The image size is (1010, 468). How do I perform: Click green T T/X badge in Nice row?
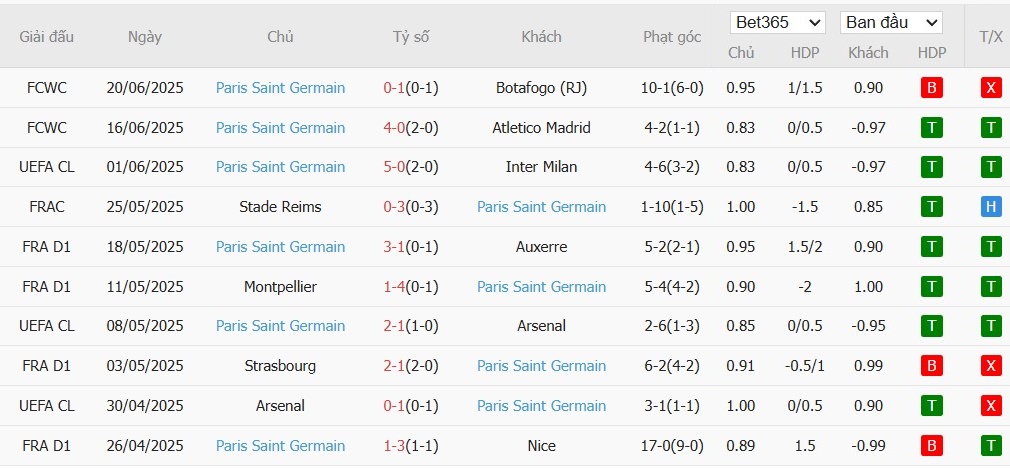point(991,445)
